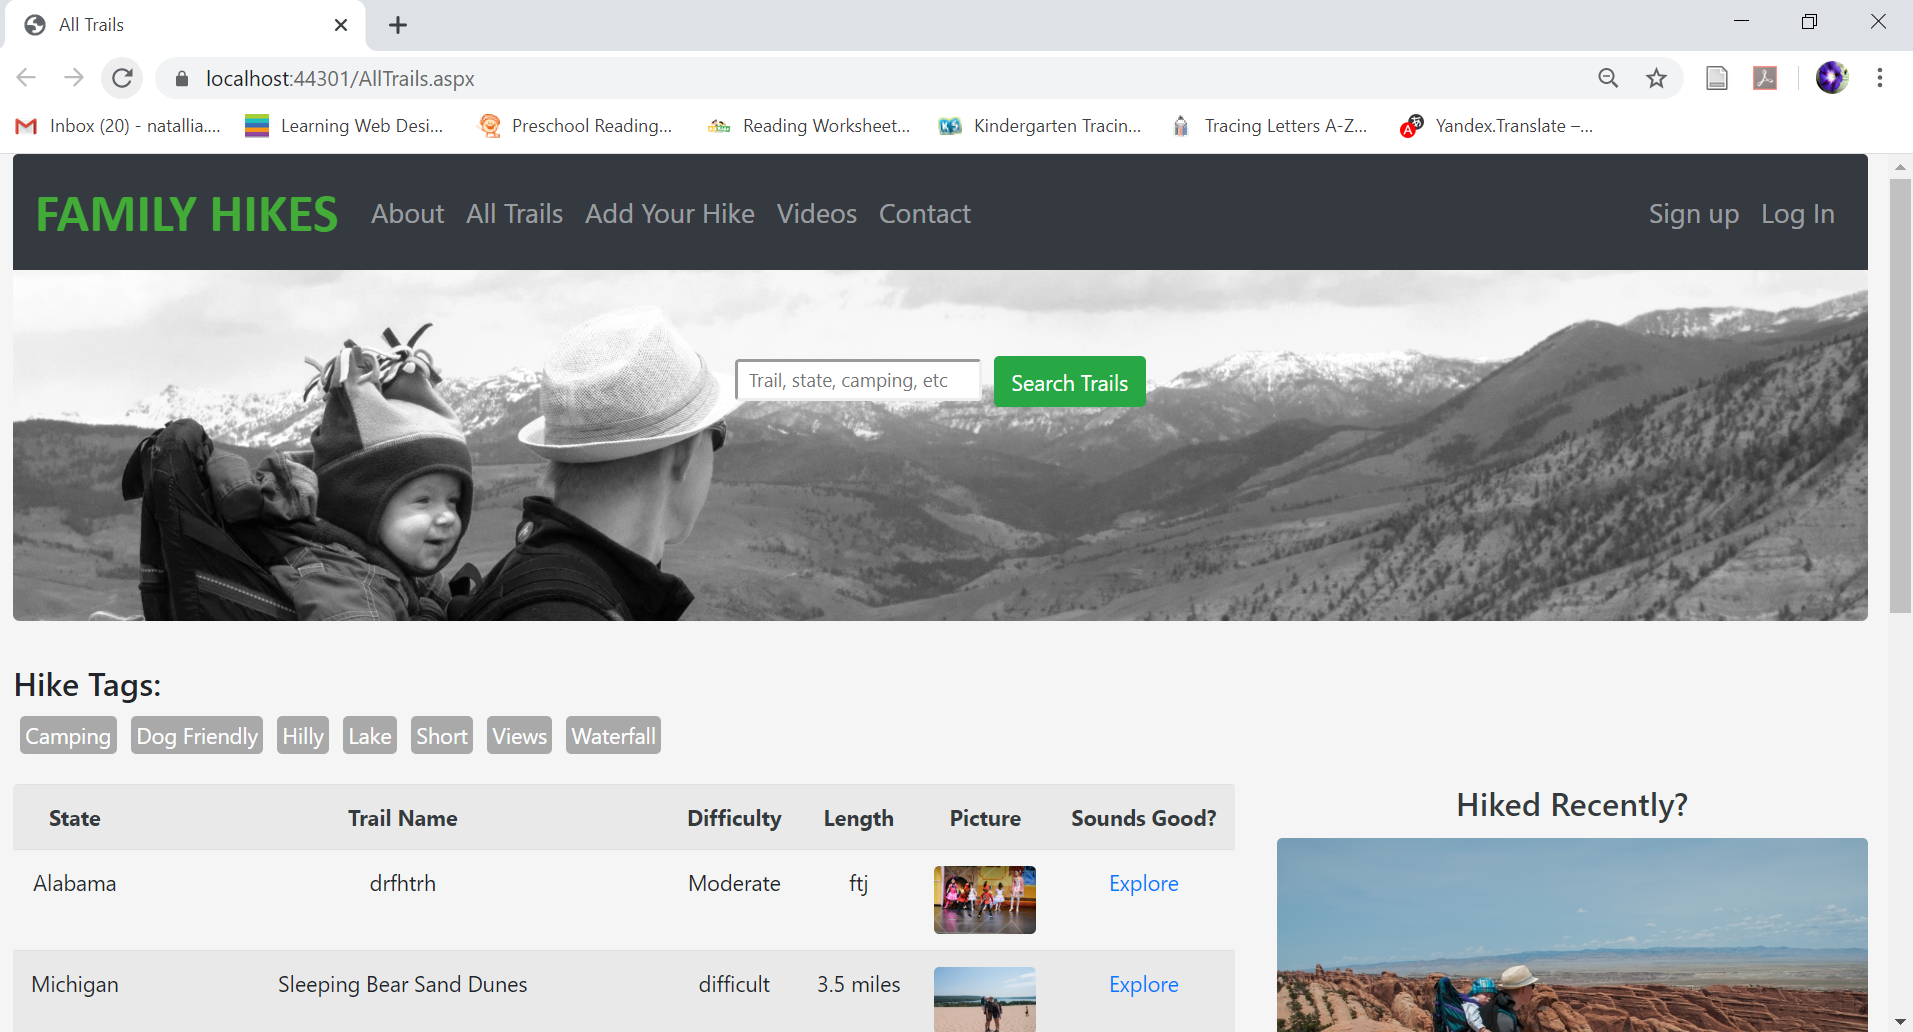Go back using the back arrow

click(27, 78)
